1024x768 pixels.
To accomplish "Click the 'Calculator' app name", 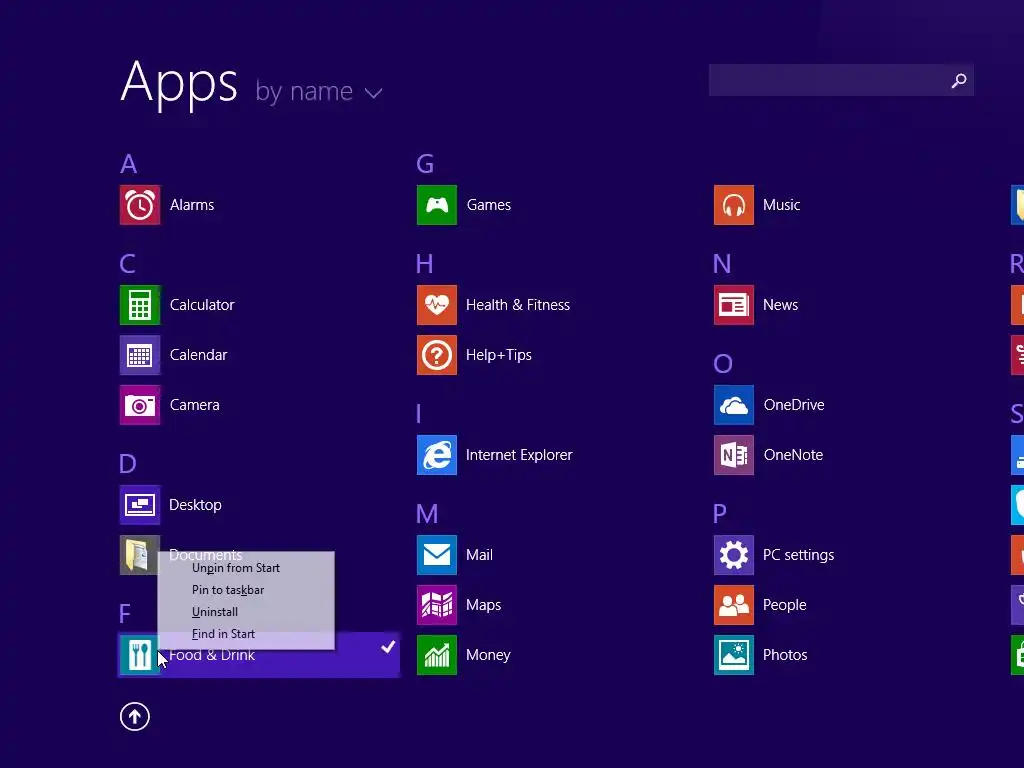I will click(x=202, y=305).
